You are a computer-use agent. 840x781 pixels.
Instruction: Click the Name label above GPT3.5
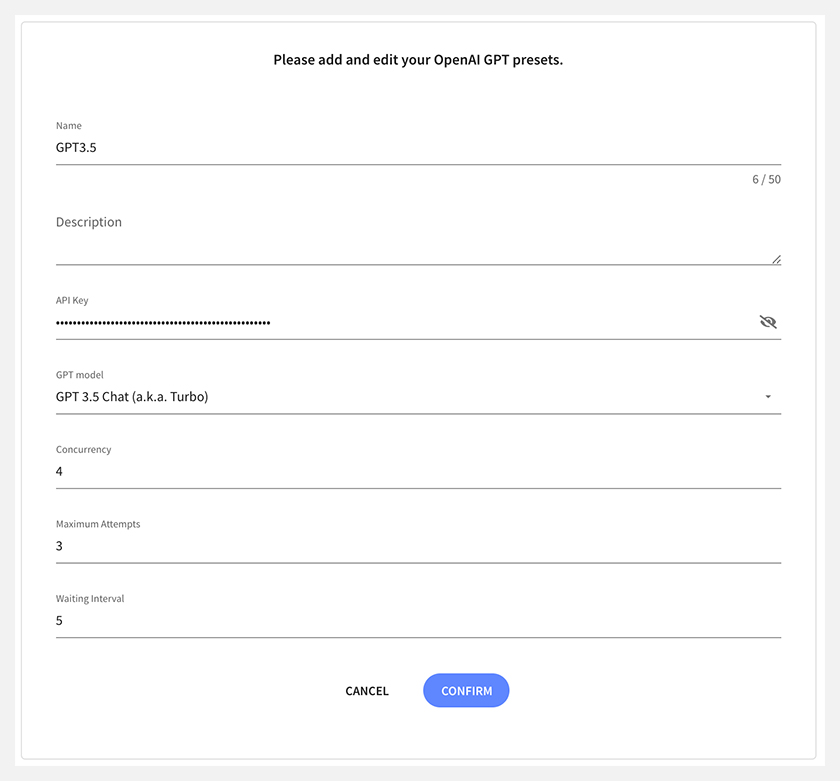(x=69, y=126)
